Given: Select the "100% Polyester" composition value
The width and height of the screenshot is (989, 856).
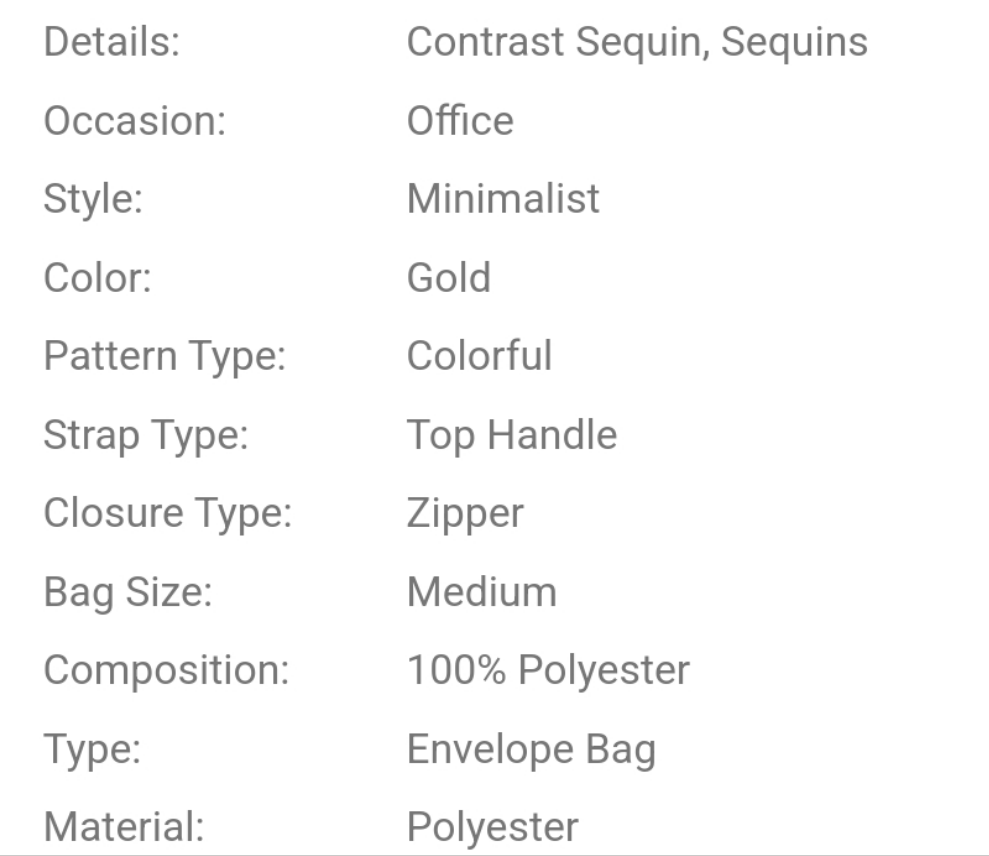Looking at the screenshot, I should (547, 670).
